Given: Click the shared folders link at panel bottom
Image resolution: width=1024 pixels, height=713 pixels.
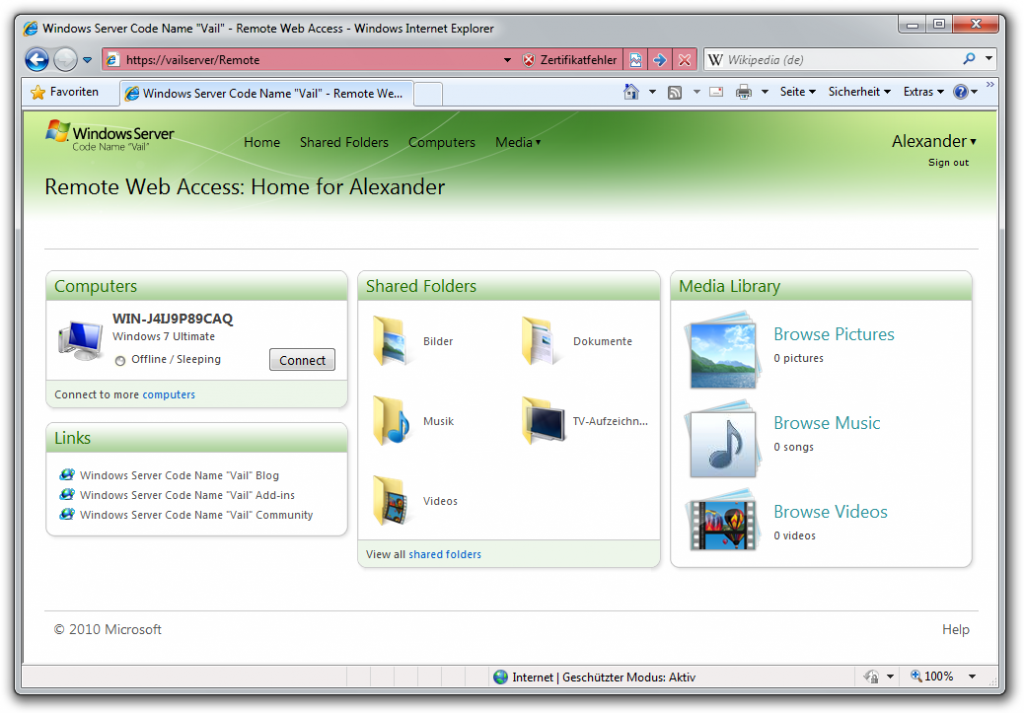Looking at the screenshot, I should 445,554.
